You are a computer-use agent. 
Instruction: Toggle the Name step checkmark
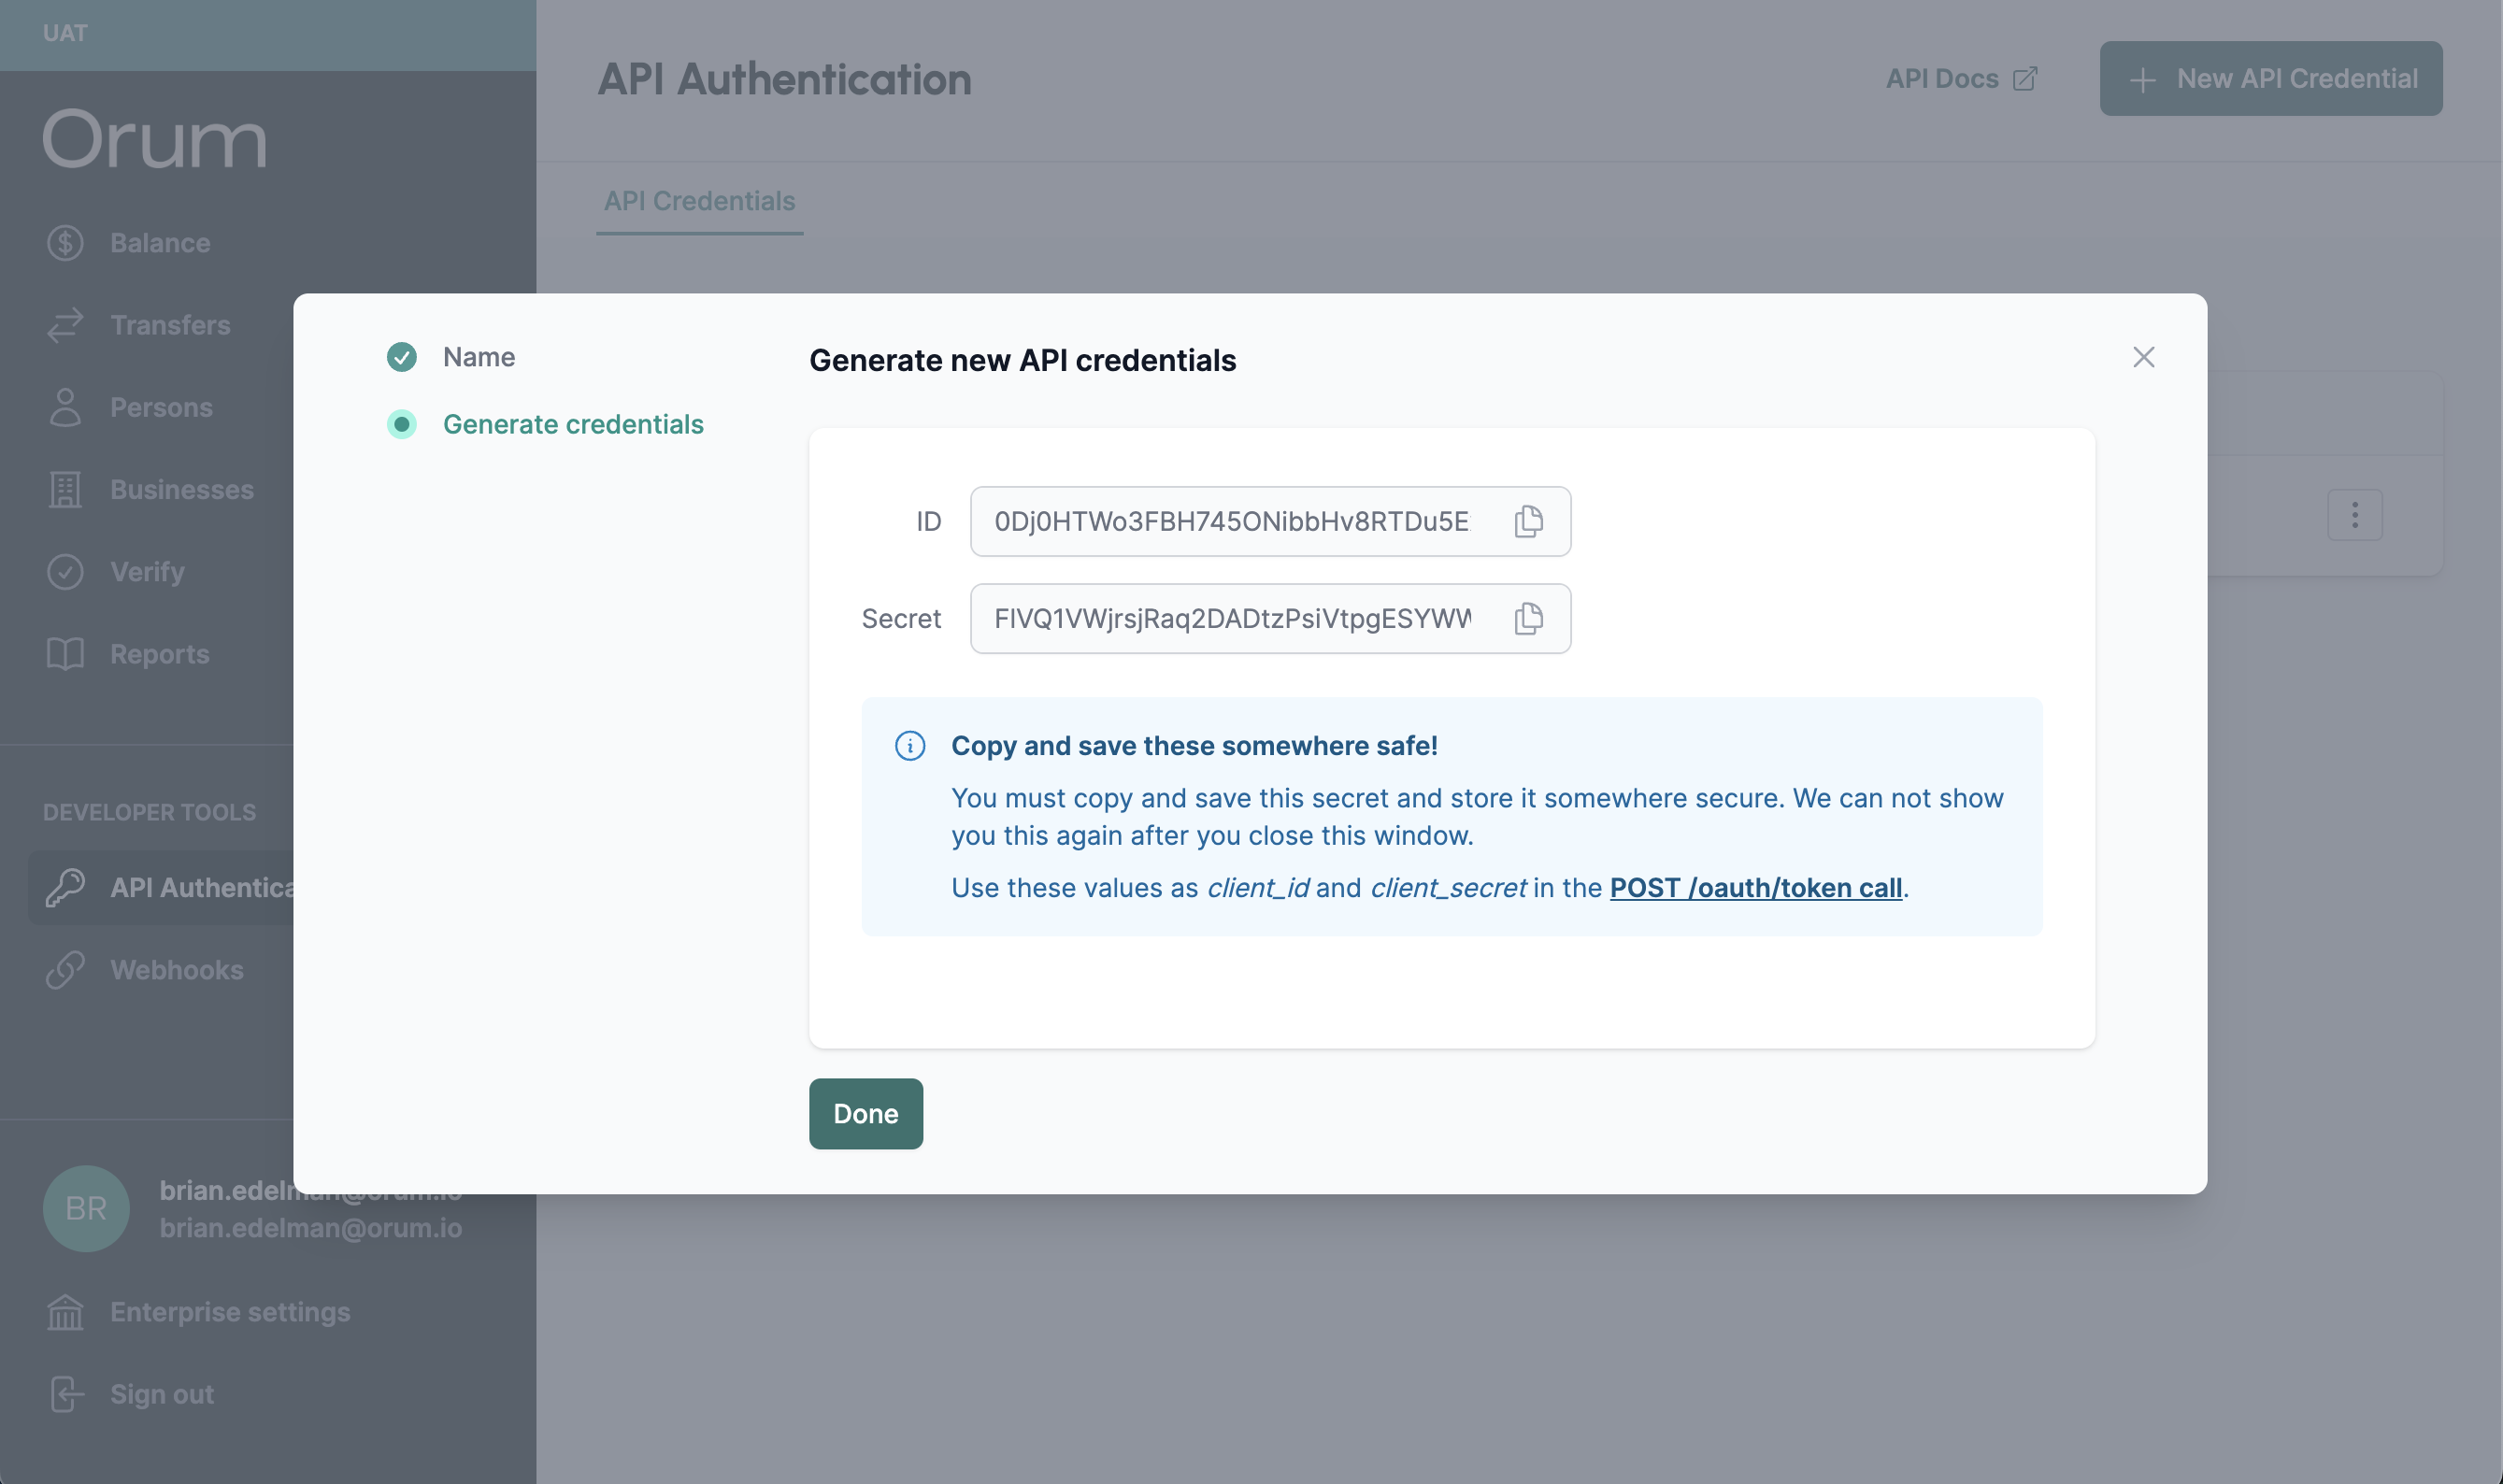pyautogui.click(x=403, y=355)
